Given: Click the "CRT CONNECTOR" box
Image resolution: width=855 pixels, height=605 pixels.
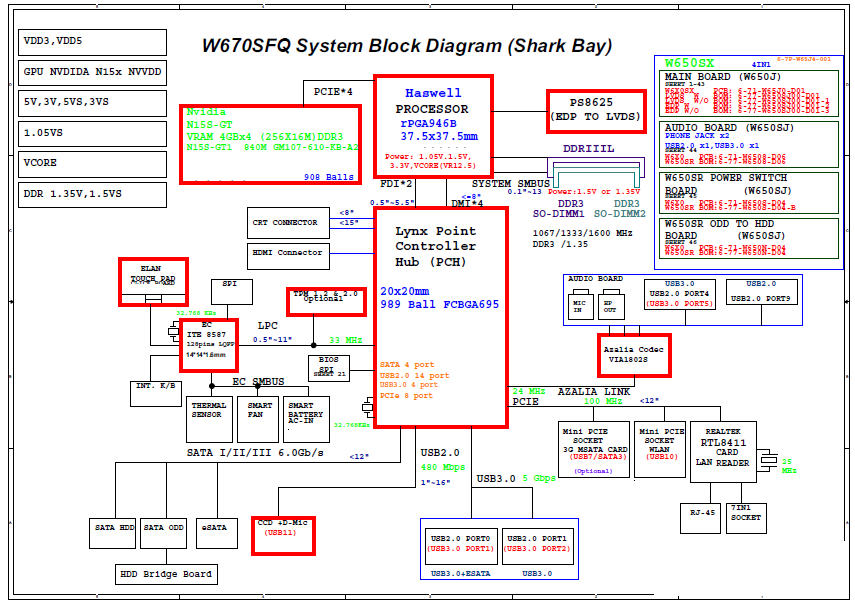Looking at the screenshot, I should (x=288, y=223).
